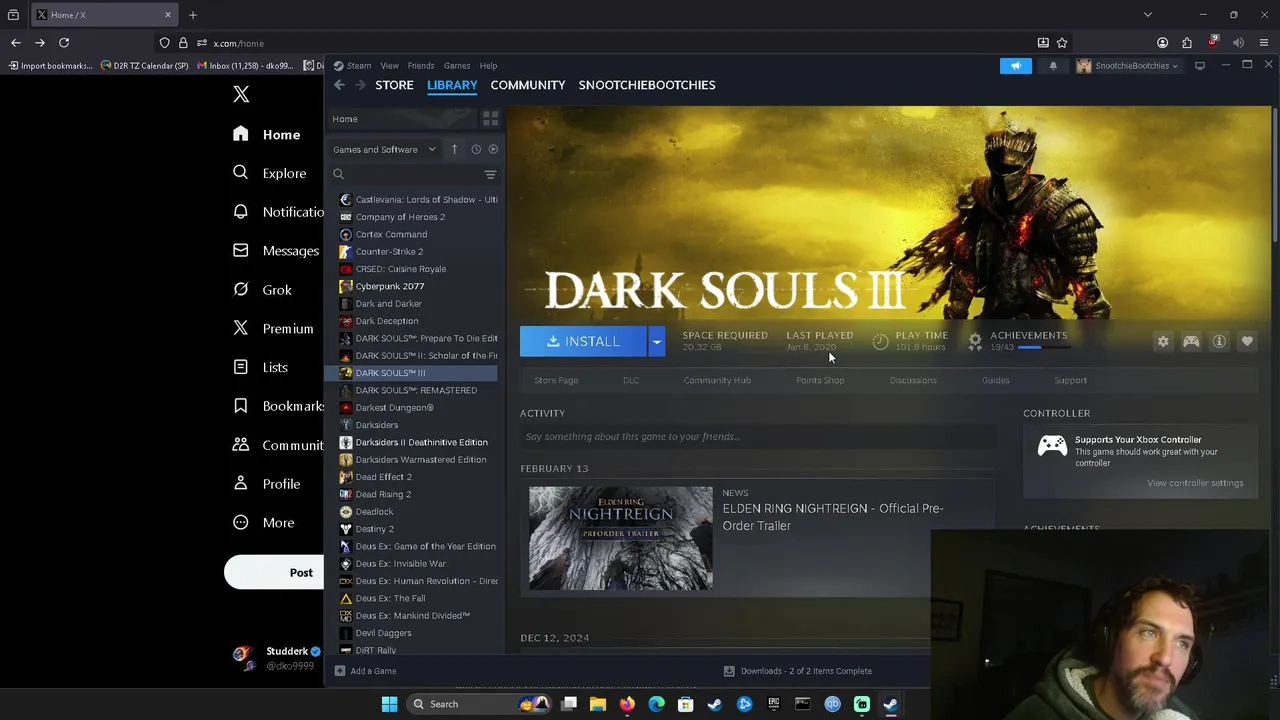
Task: Open Downloads status at bottom
Action: click(798, 671)
